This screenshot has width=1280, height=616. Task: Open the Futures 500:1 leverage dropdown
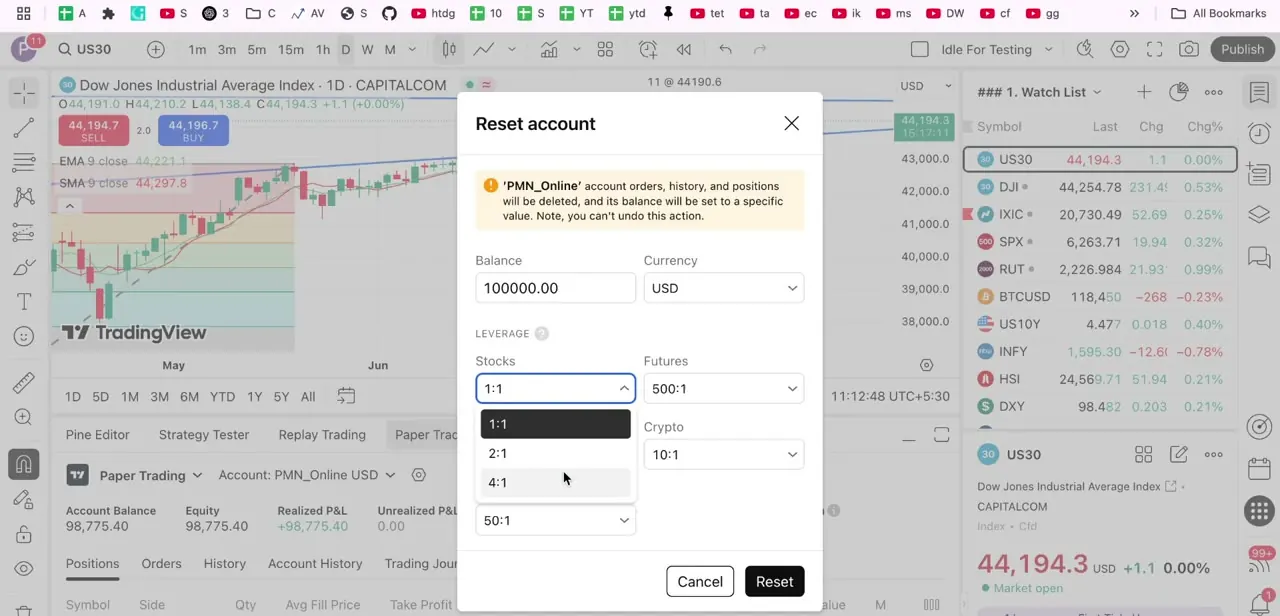pos(723,388)
